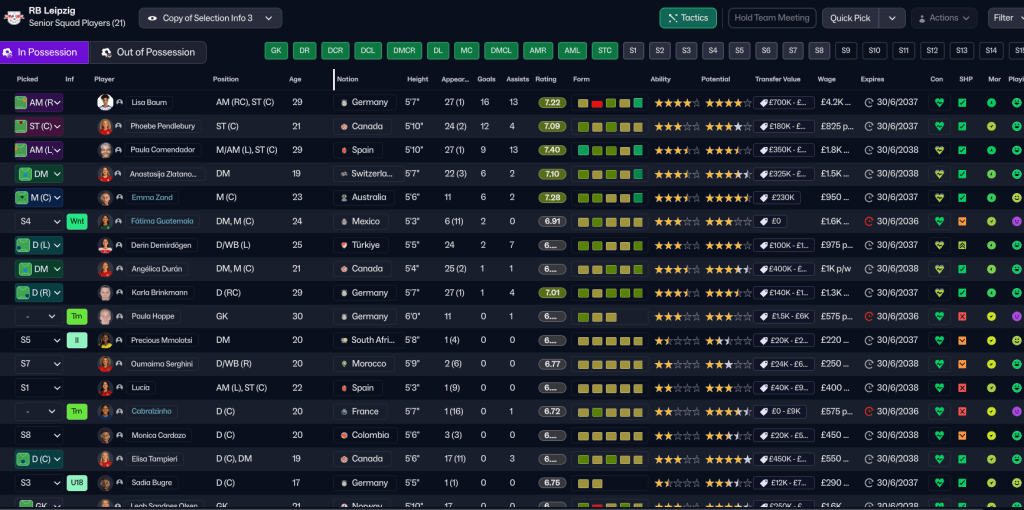Click the Wnt status badge for Fátima Guatemala

click(x=77, y=221)
